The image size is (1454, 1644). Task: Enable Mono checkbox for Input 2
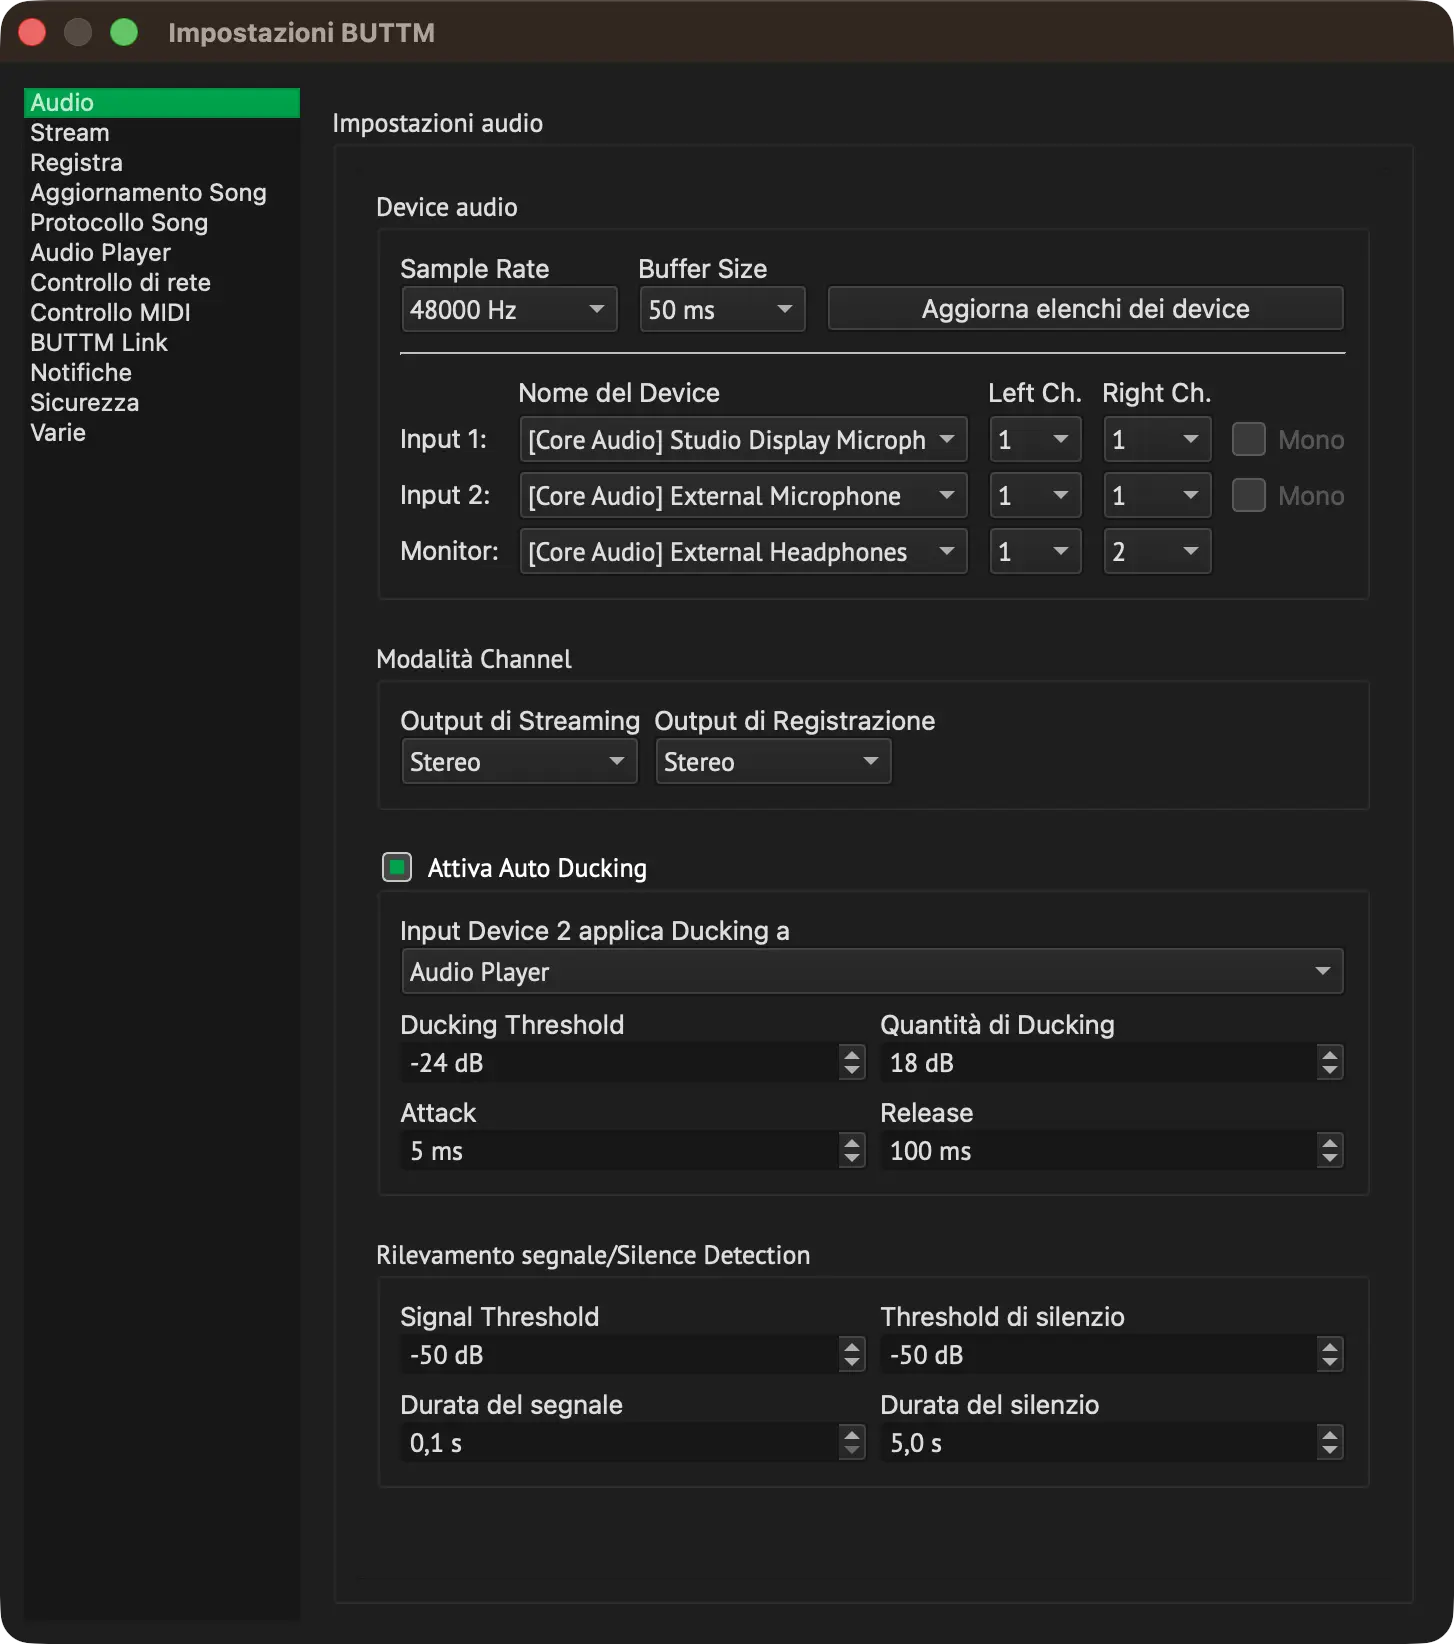(x=1248, y=495)
